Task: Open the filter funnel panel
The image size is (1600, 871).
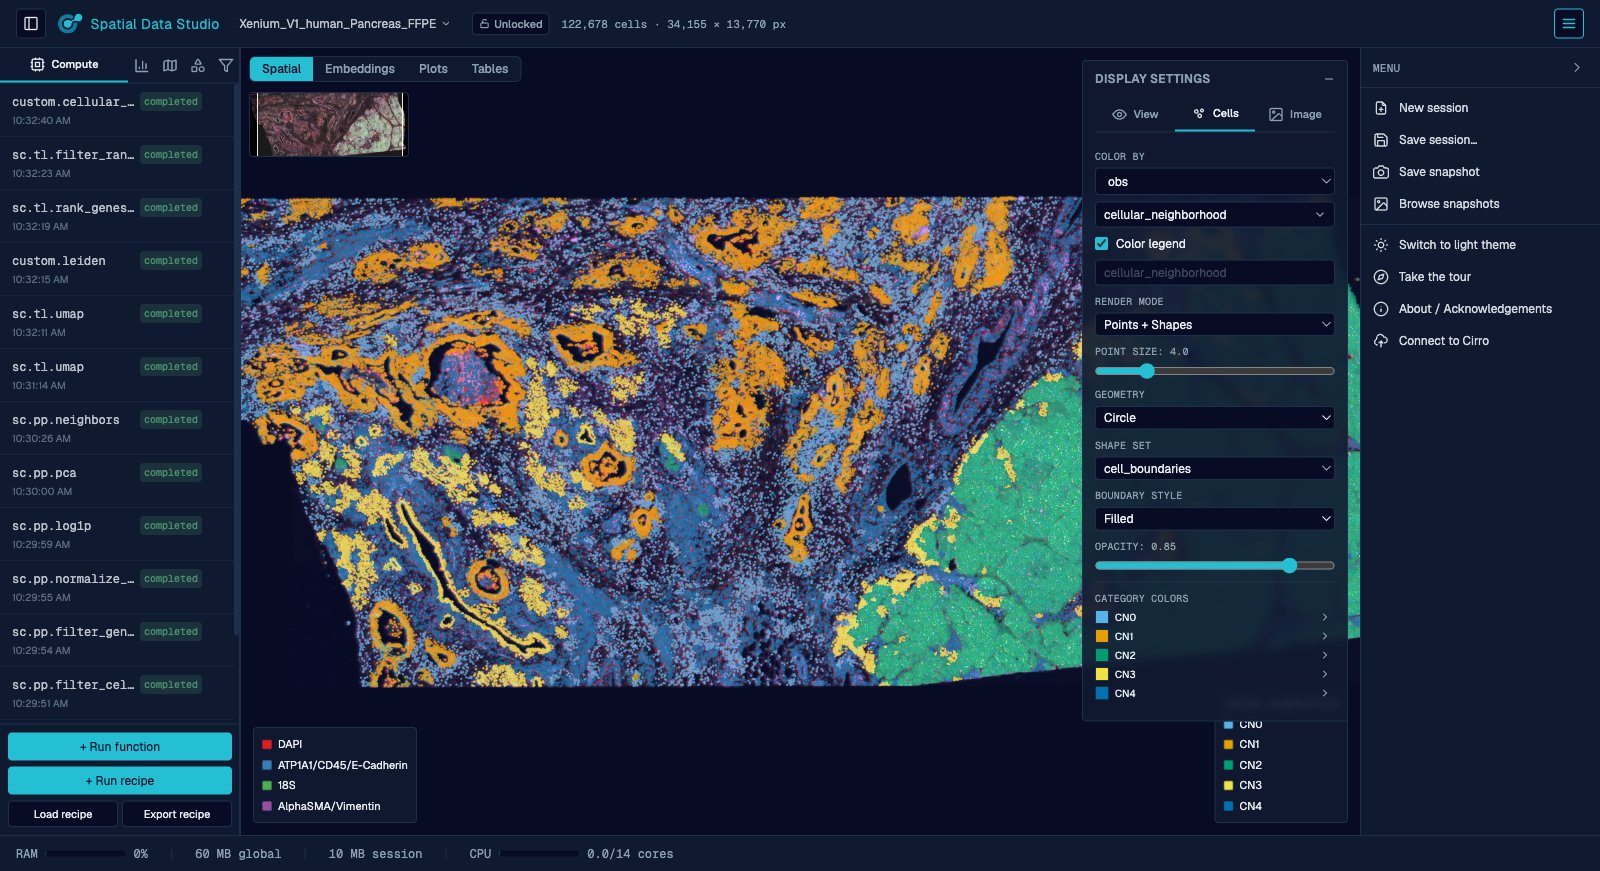Action: tap(226, 65)
